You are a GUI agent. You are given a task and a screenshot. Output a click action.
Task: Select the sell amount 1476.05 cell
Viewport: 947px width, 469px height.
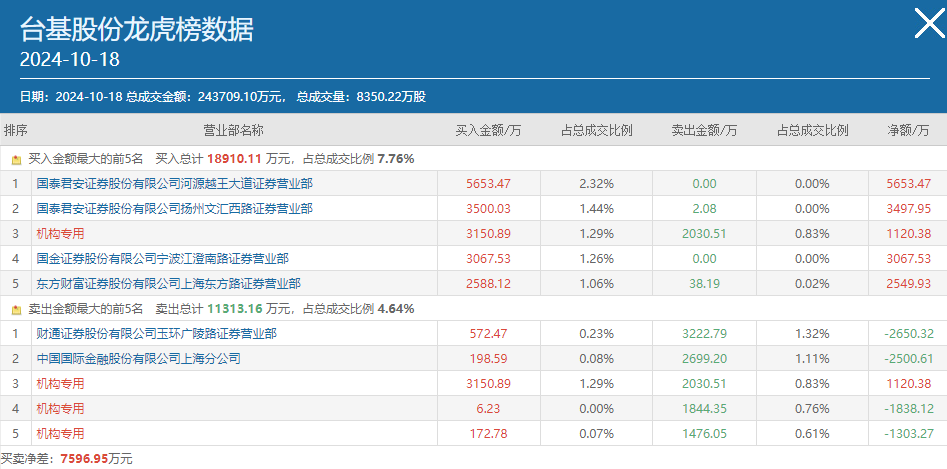[x=704, y=433]
